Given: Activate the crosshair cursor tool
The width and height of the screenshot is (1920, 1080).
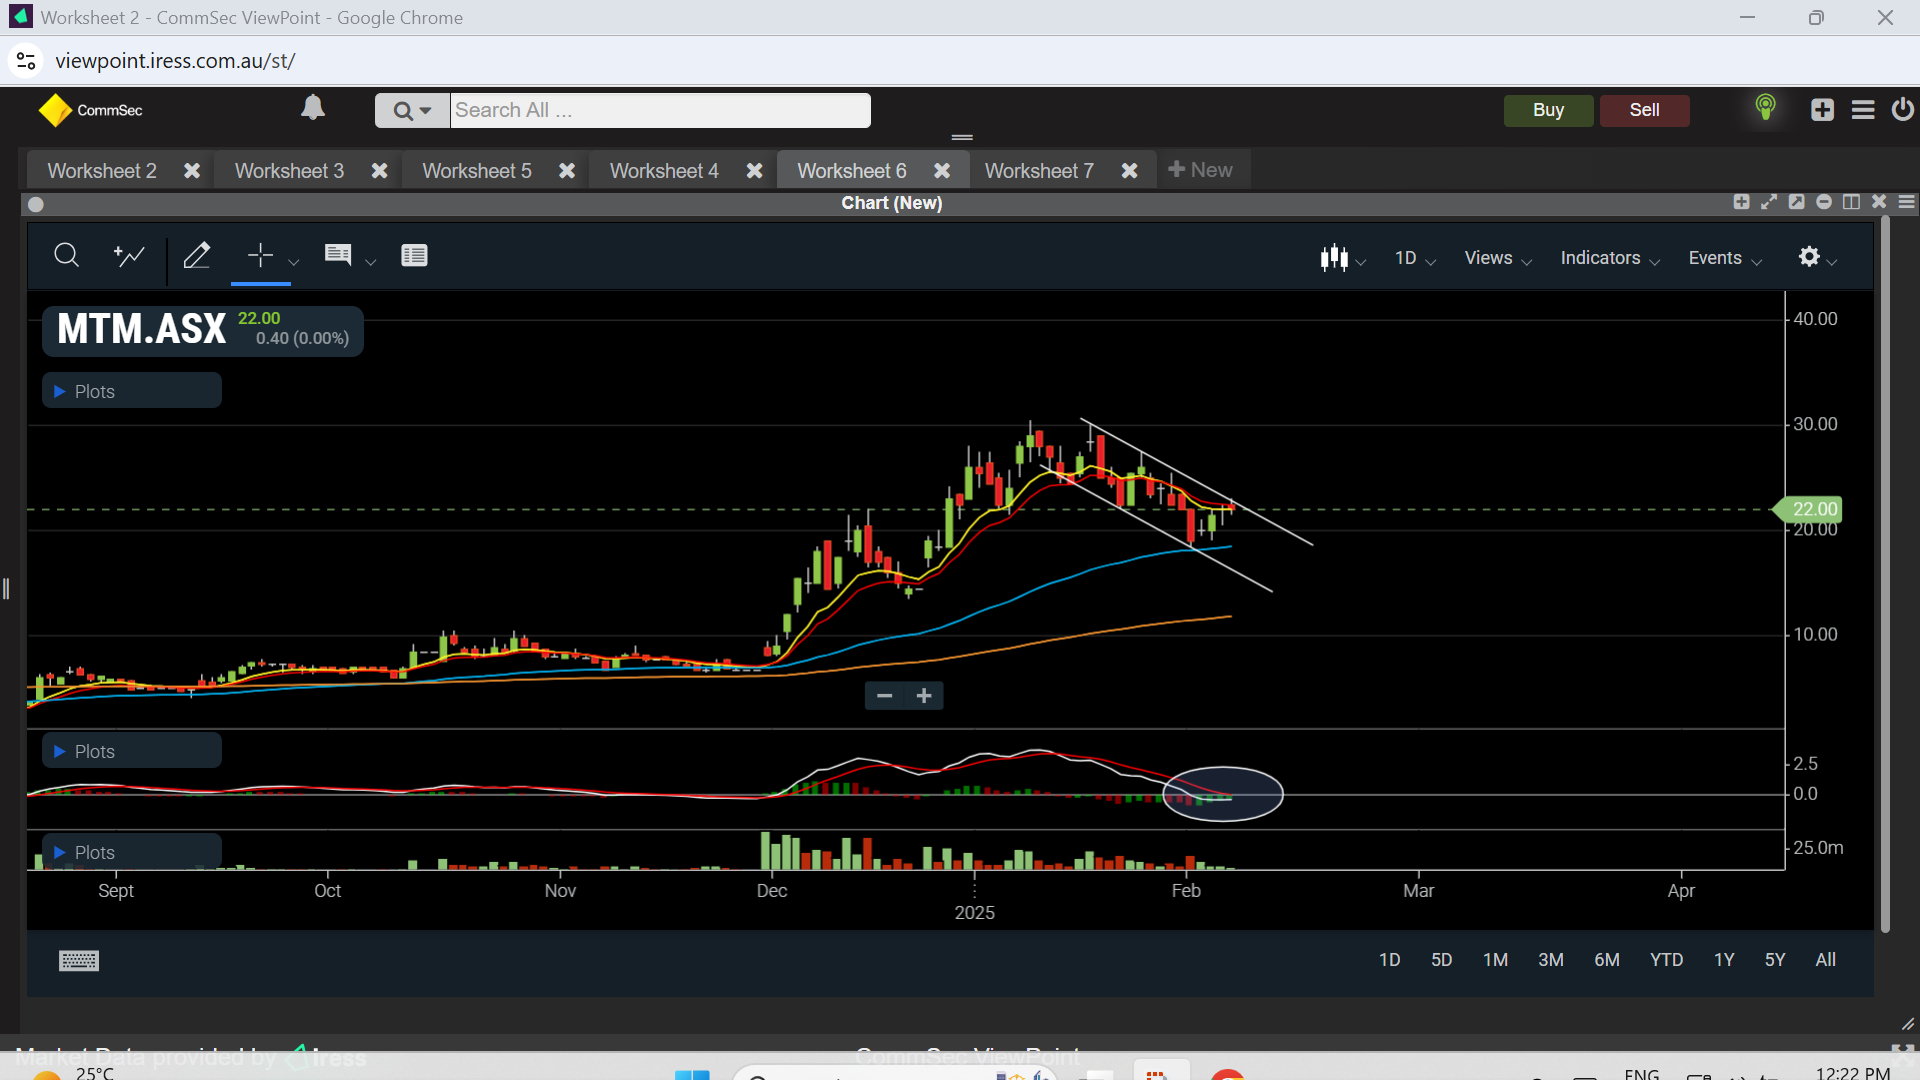Looking at the screenshot, I should (x=260, y=256).
